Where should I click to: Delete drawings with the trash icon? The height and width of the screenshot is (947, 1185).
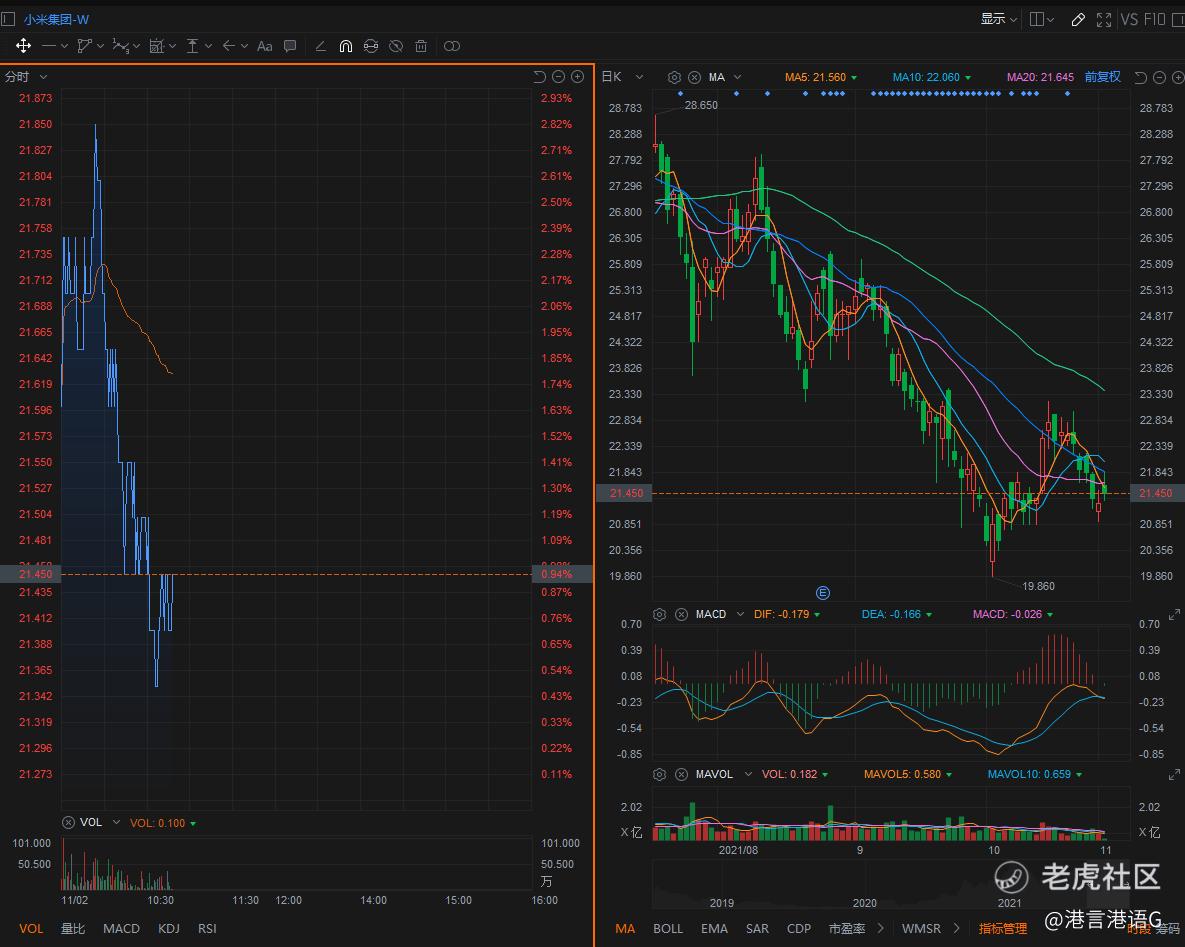tap(421, 46)
